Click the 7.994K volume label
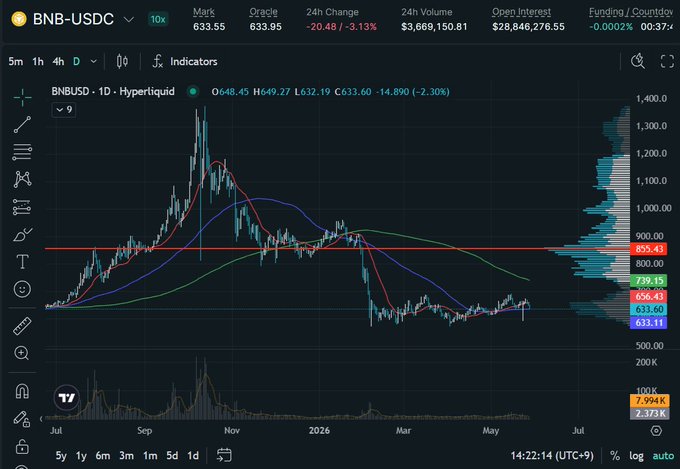 [x=649, y=400]
